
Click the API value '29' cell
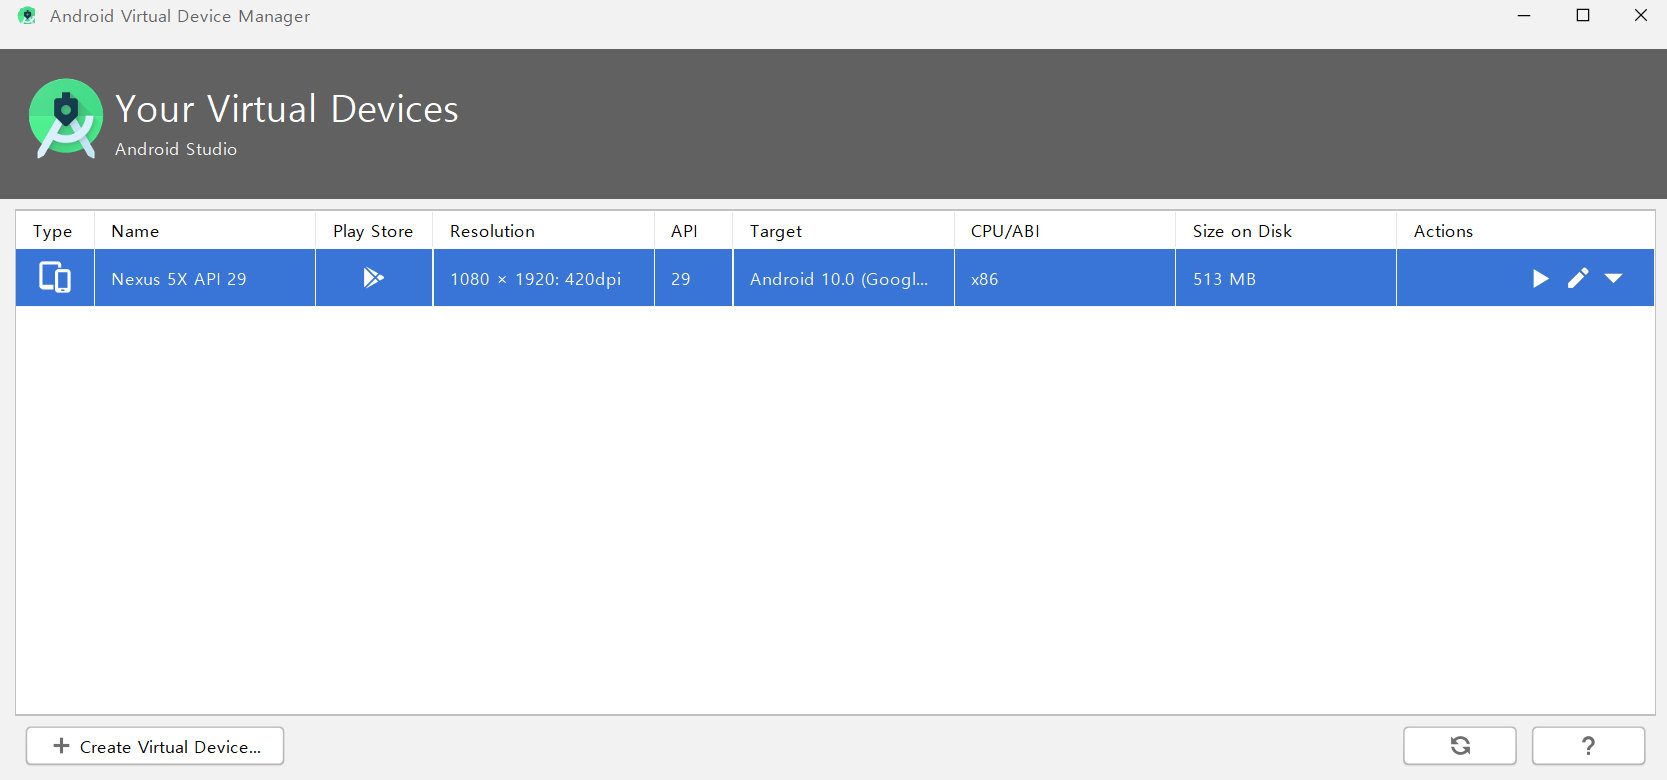pos(693,278)
